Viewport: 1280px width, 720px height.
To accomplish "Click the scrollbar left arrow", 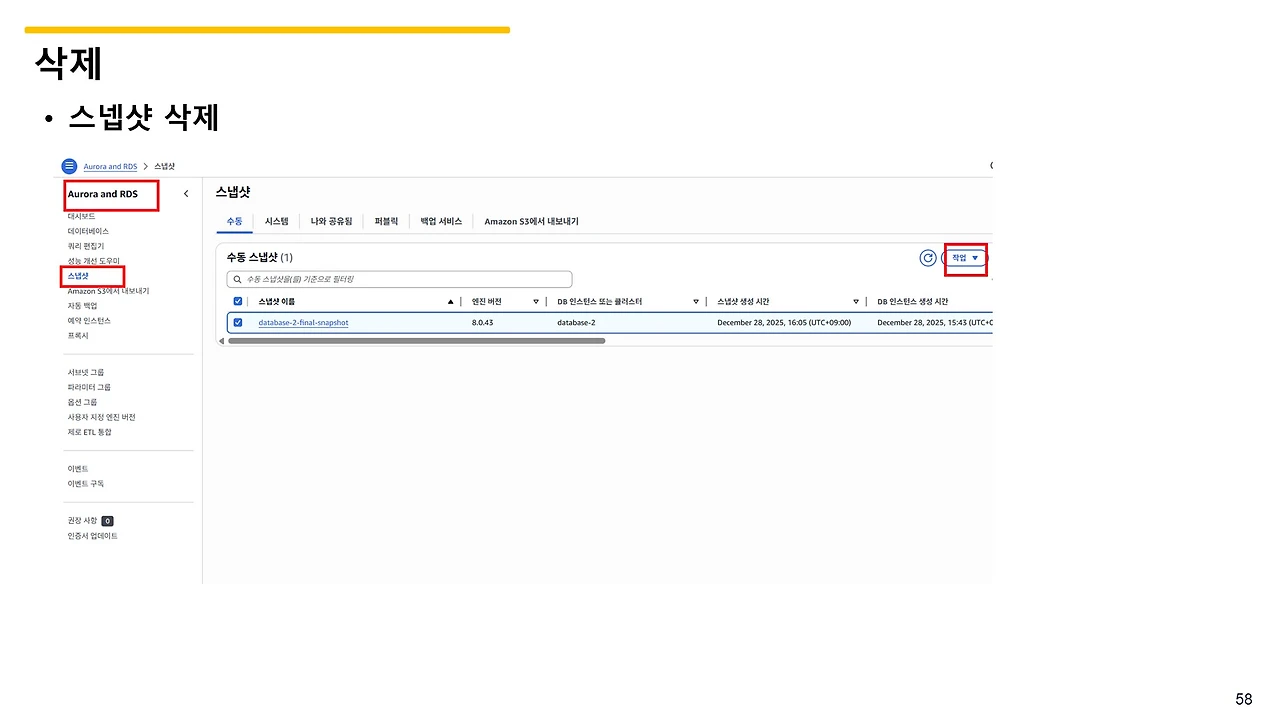I will 221,341.
